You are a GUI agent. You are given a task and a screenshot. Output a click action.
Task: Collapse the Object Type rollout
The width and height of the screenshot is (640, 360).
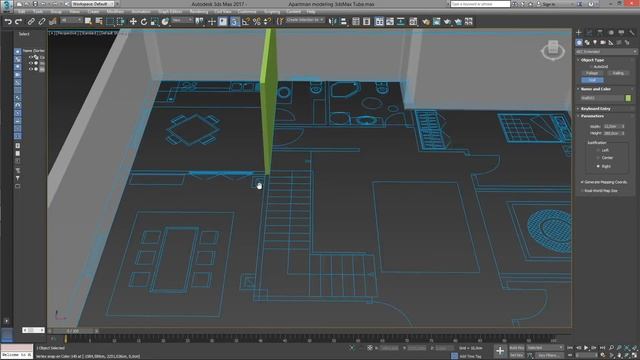click(x=592, y=60)
